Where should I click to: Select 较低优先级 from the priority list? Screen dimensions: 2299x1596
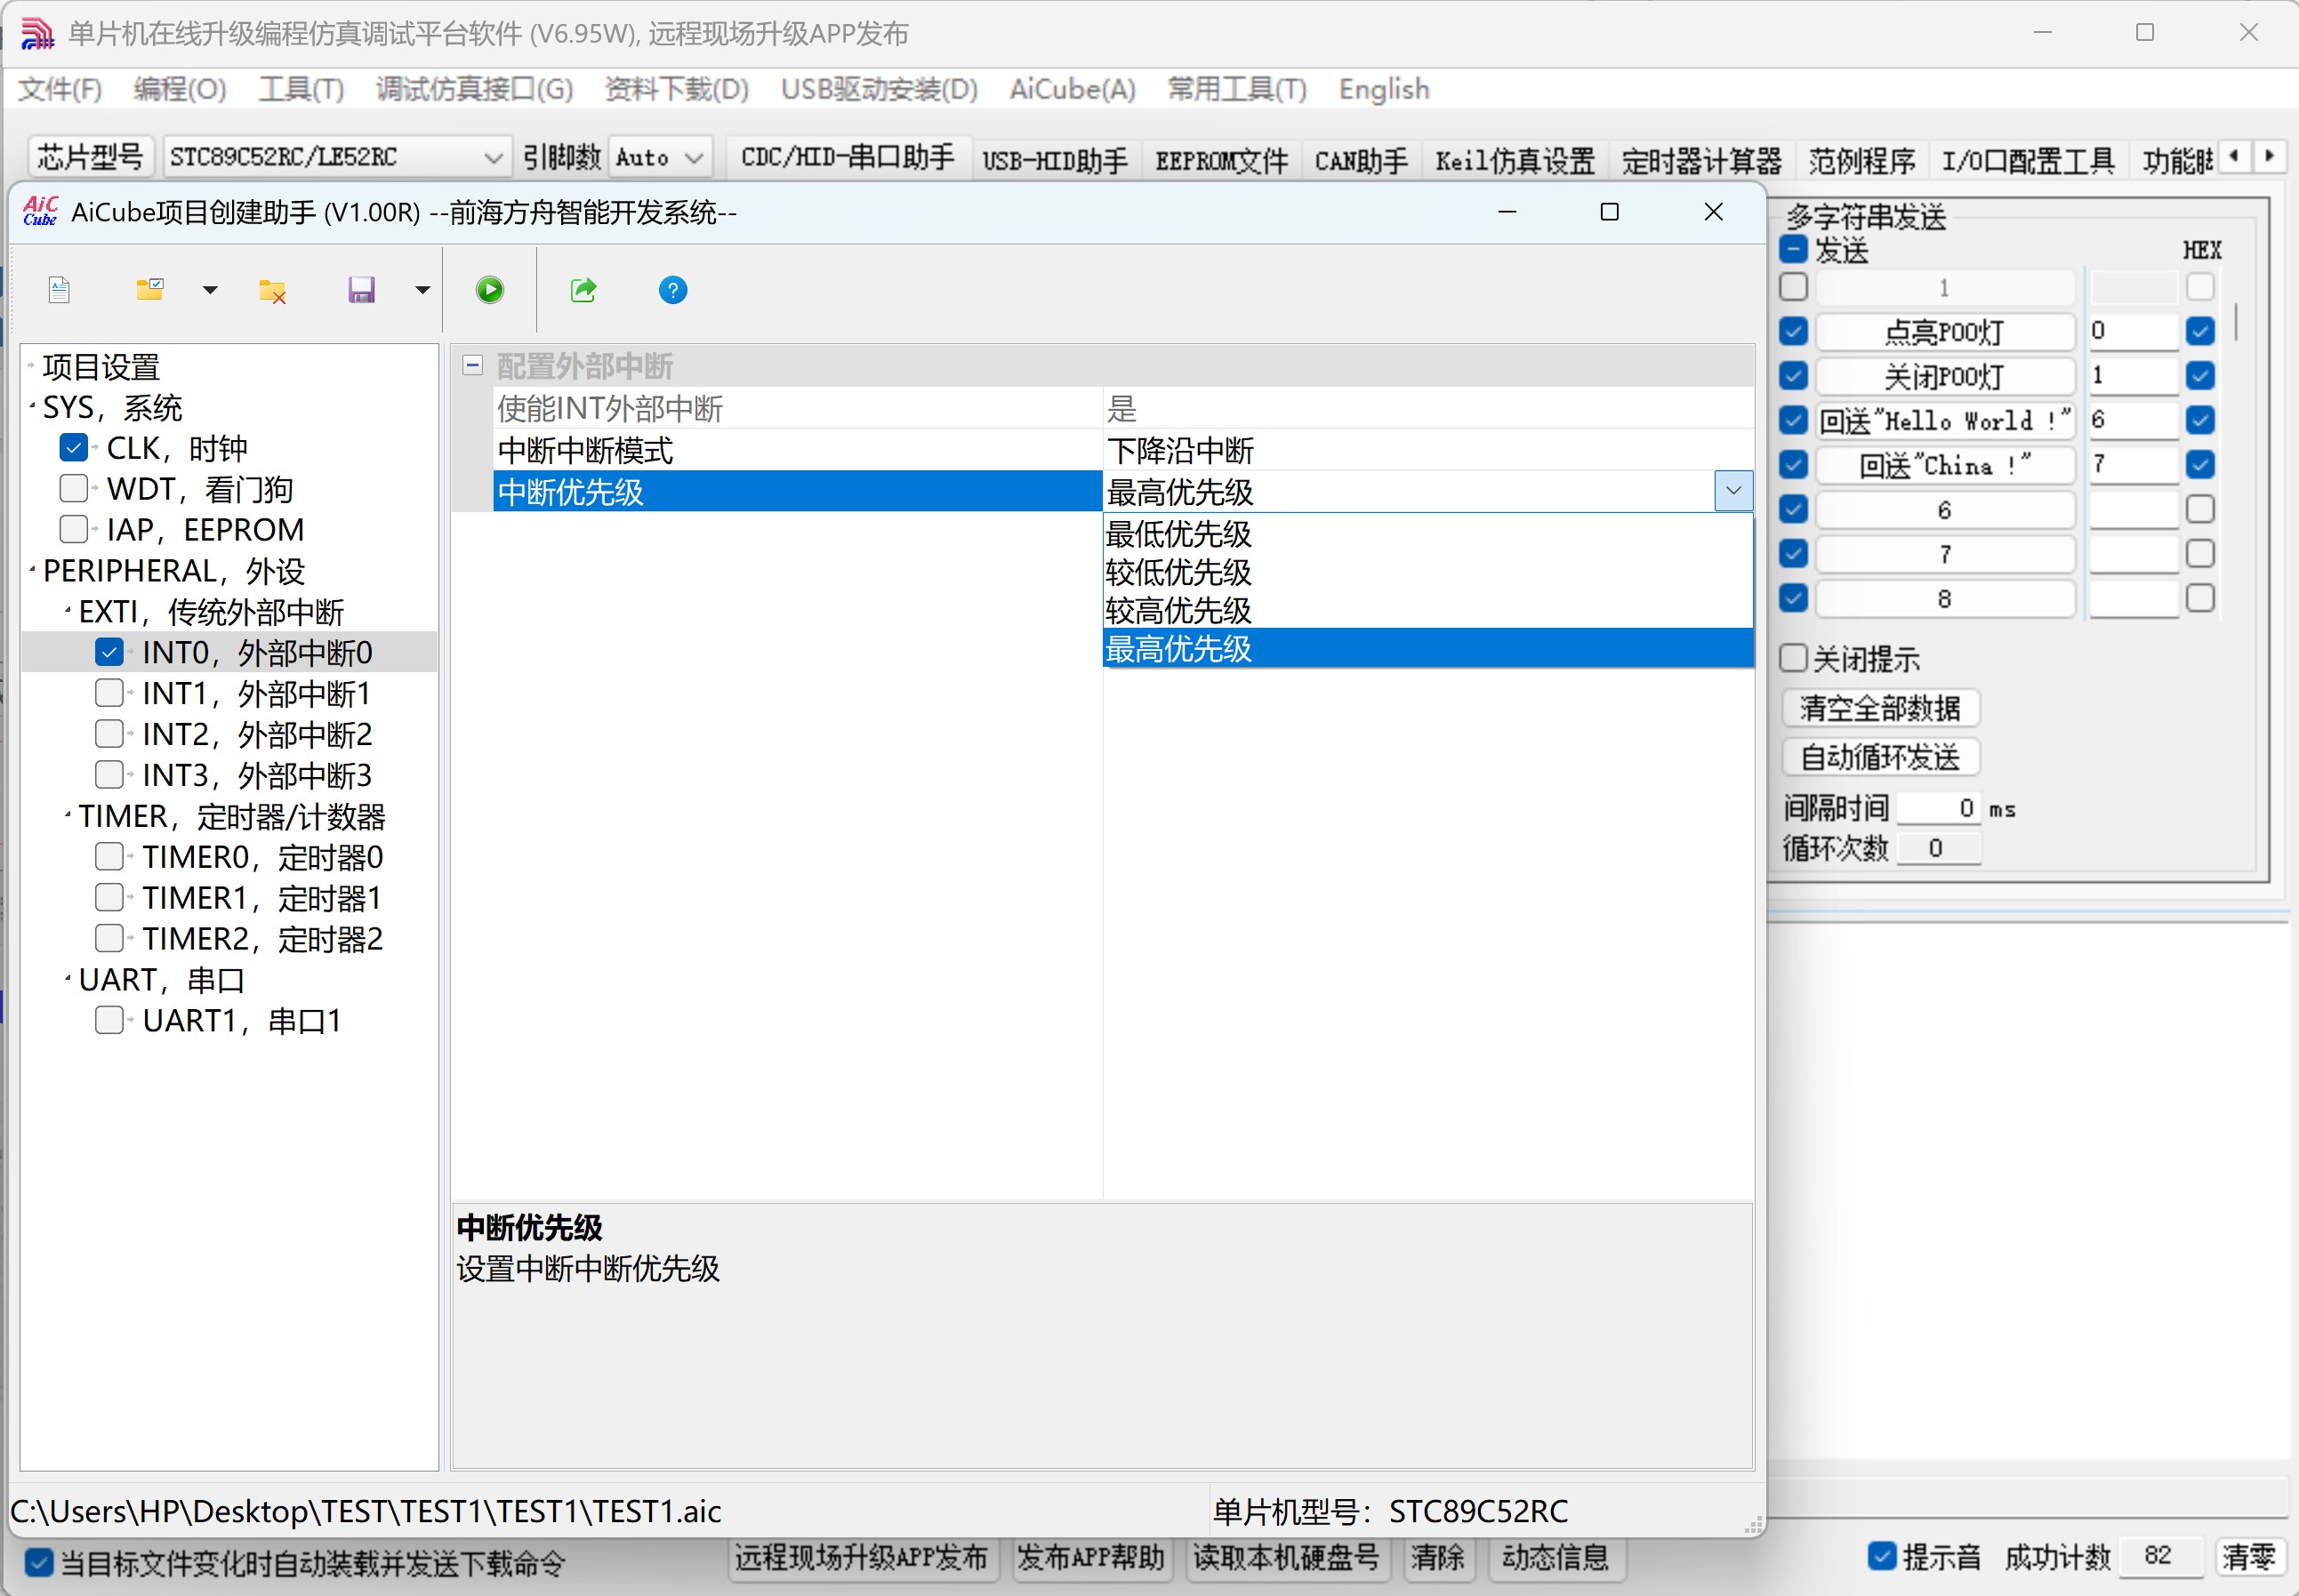[x=1428, y=572]
